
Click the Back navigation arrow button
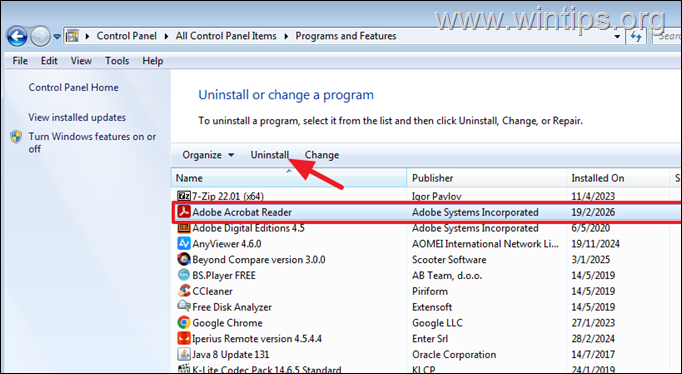coord(17,37)
